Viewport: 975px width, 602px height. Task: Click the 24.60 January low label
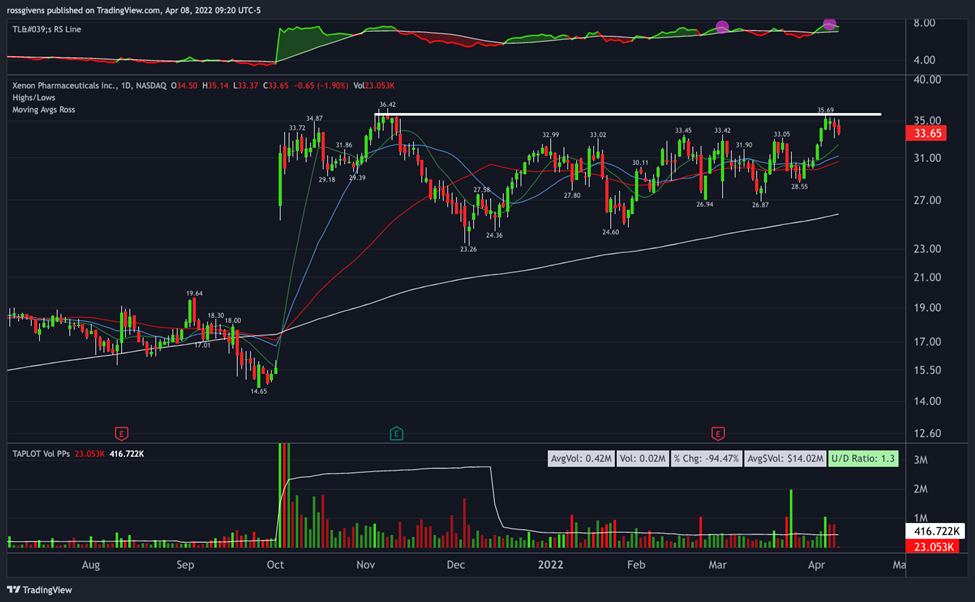(x=611, y=232)
